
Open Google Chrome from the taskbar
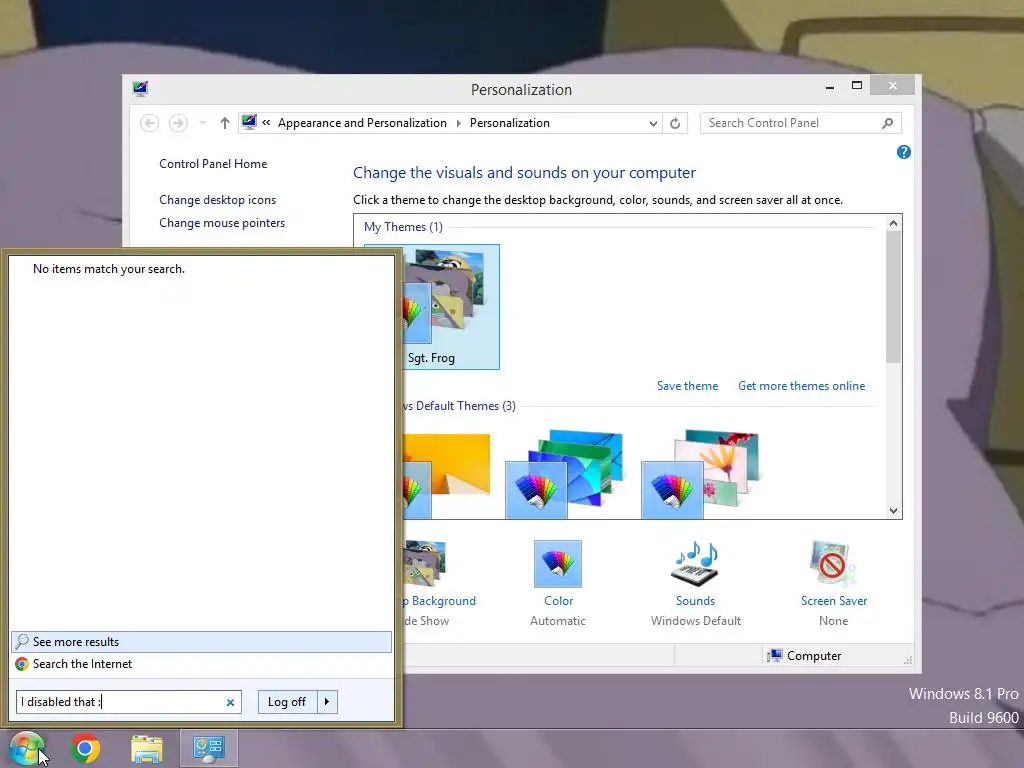85,748
